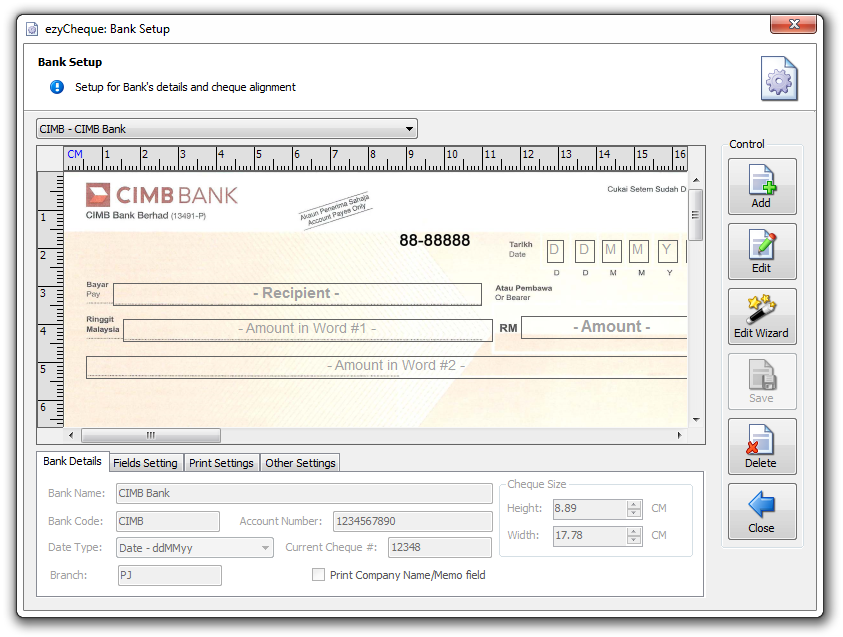Increase cheque Height value

634,504
